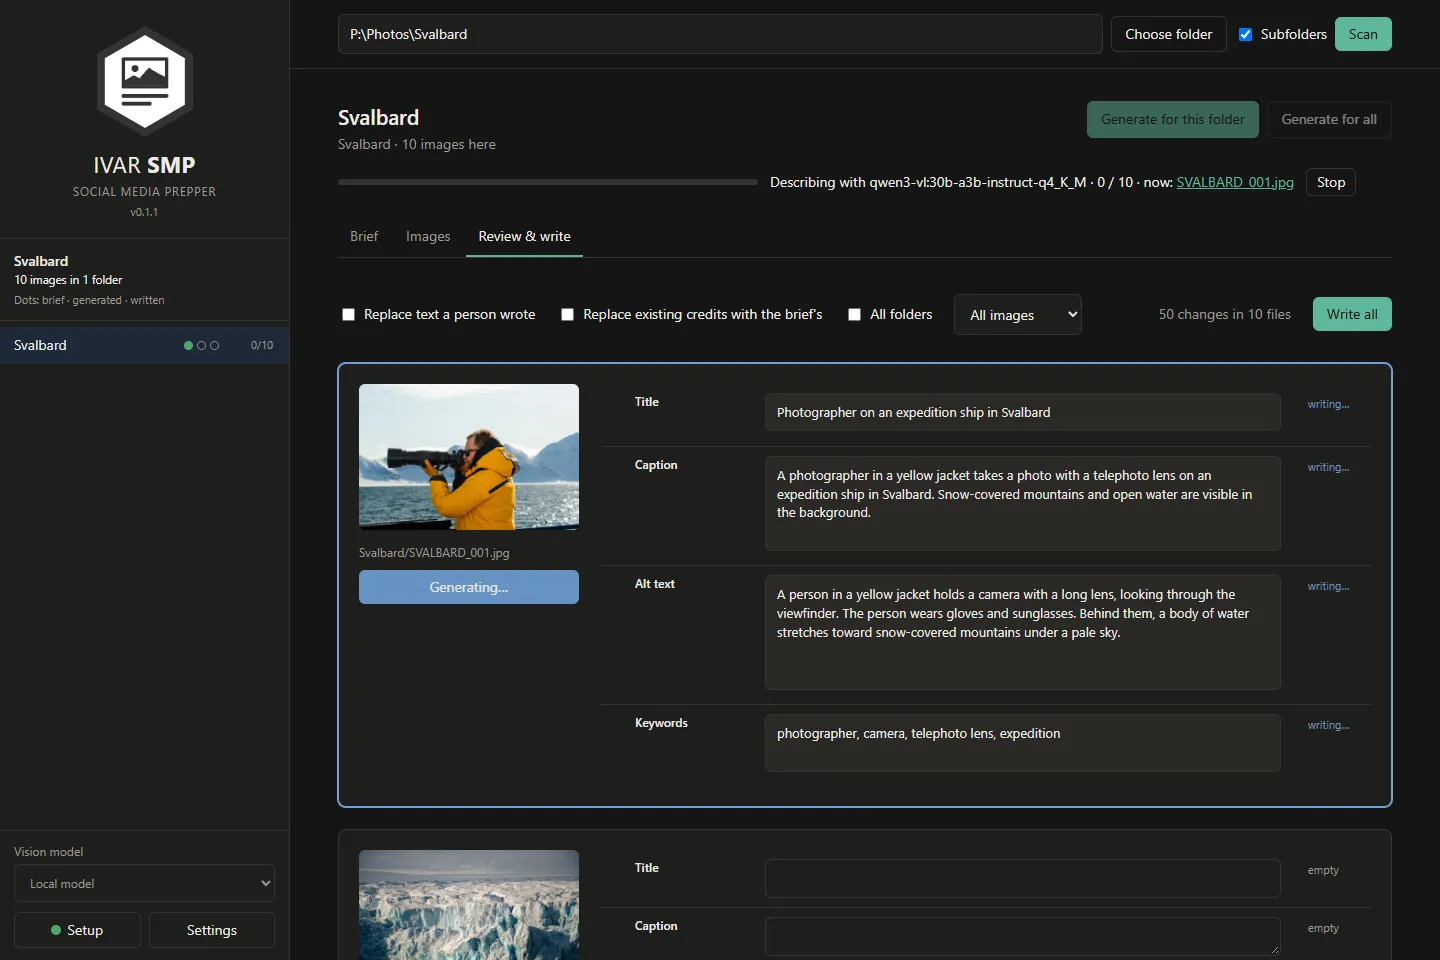The image size is (1440, 960).
Task: Click the v0.1.1 version label
Action: tap(144, 212)
